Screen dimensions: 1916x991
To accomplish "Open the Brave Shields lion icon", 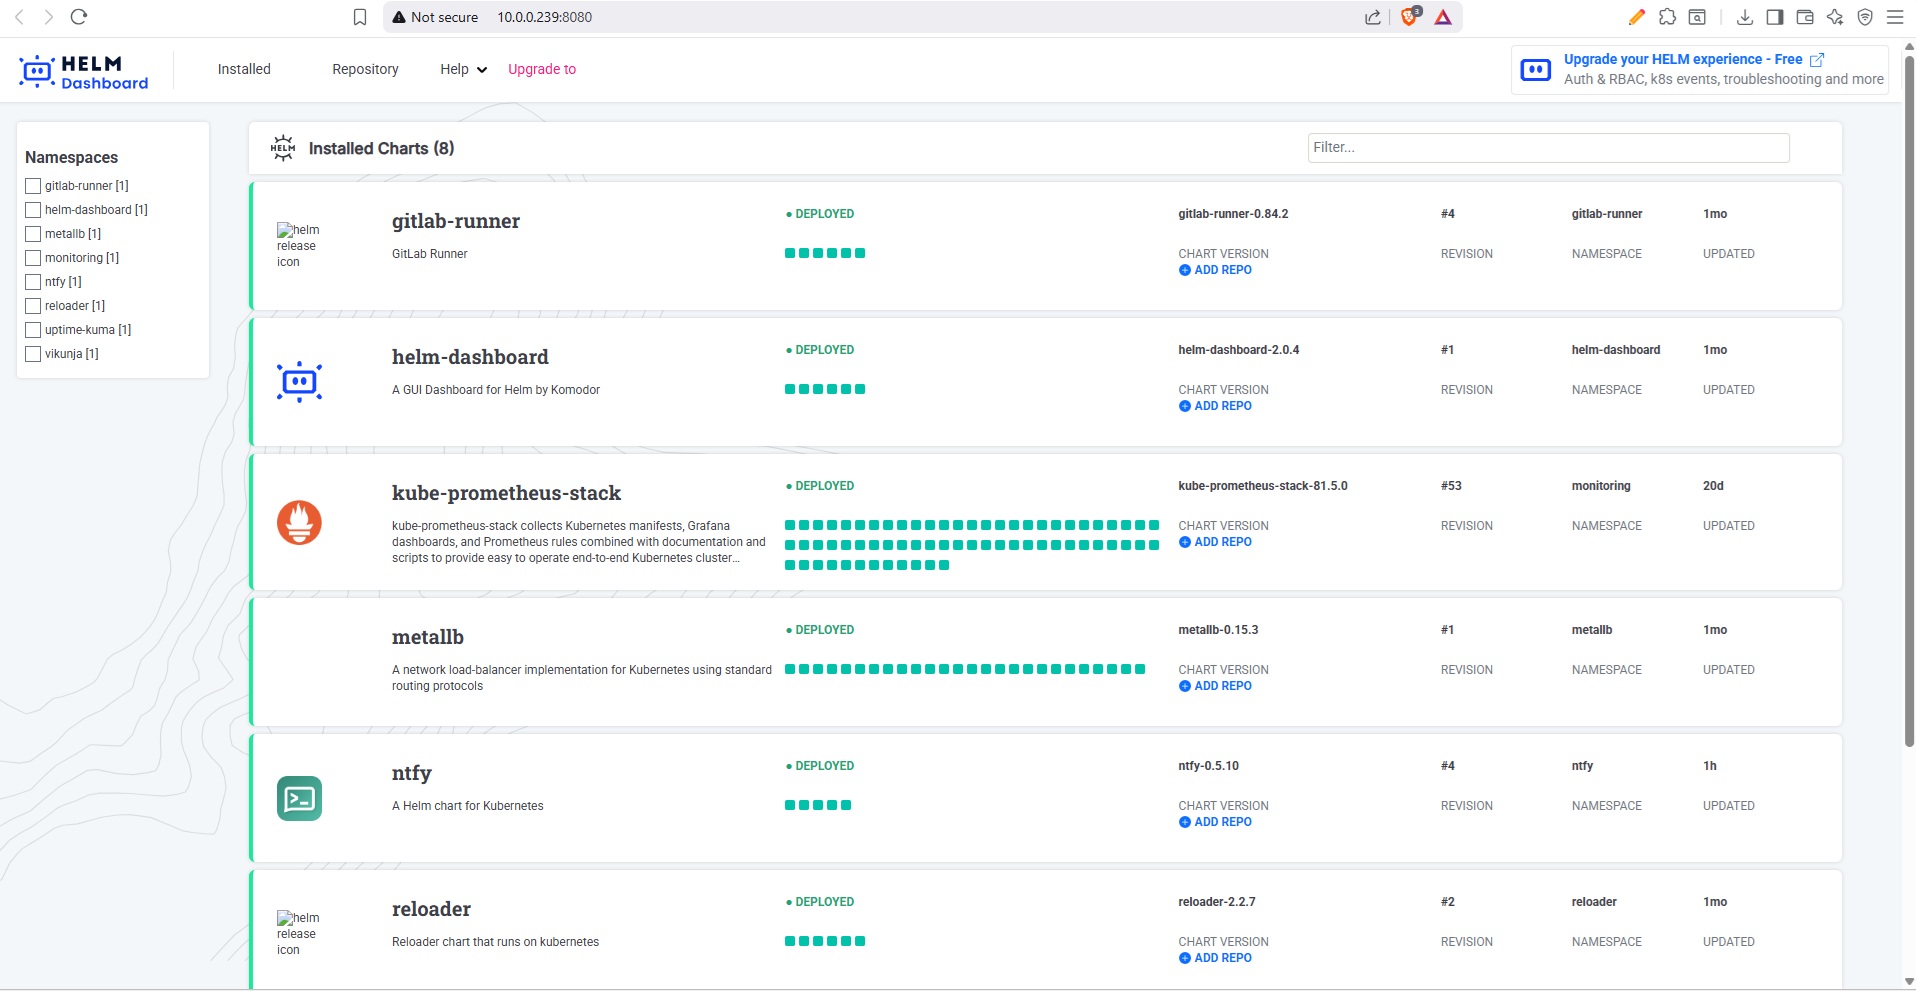I will pos(1409,17).
